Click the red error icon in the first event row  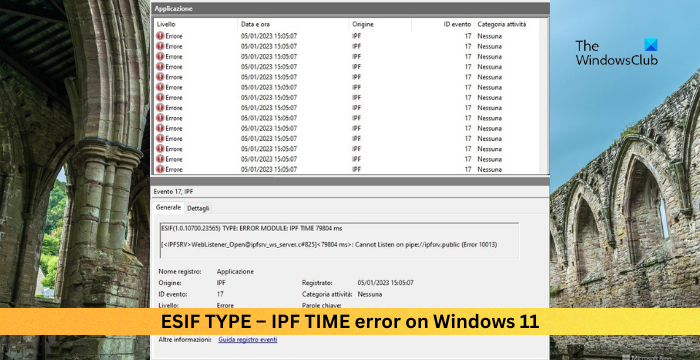pyautogui.click(x=160, y=36)
